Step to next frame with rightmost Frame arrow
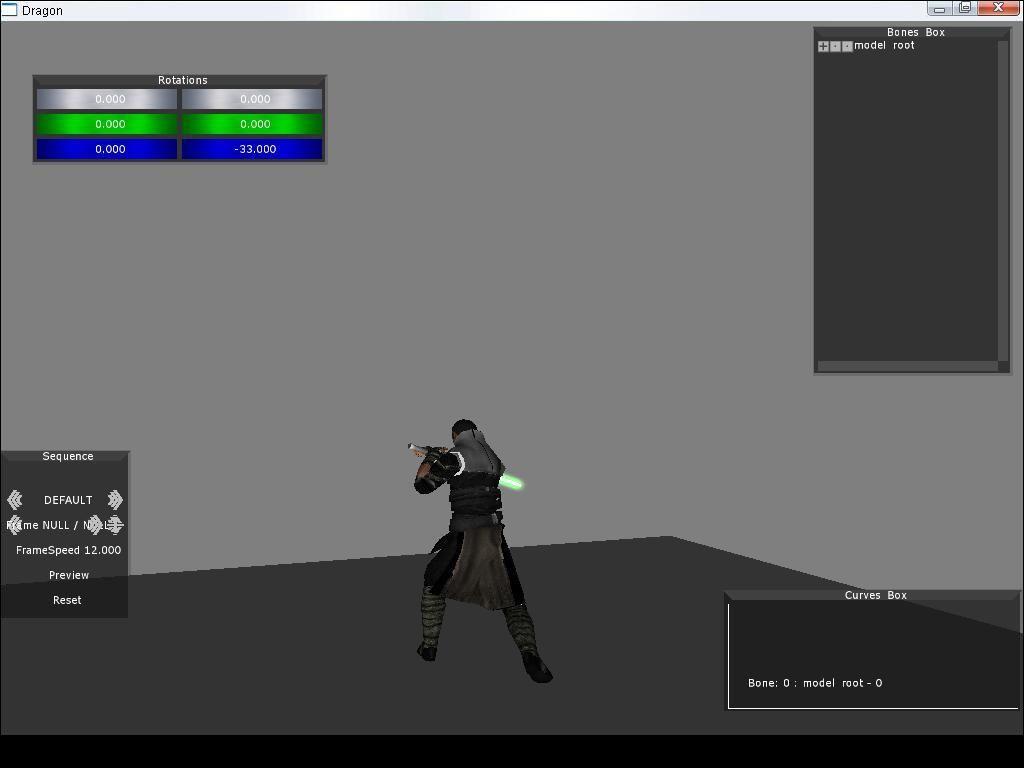The height and width of the screenshot is (768, 1024). coord(116,525)
